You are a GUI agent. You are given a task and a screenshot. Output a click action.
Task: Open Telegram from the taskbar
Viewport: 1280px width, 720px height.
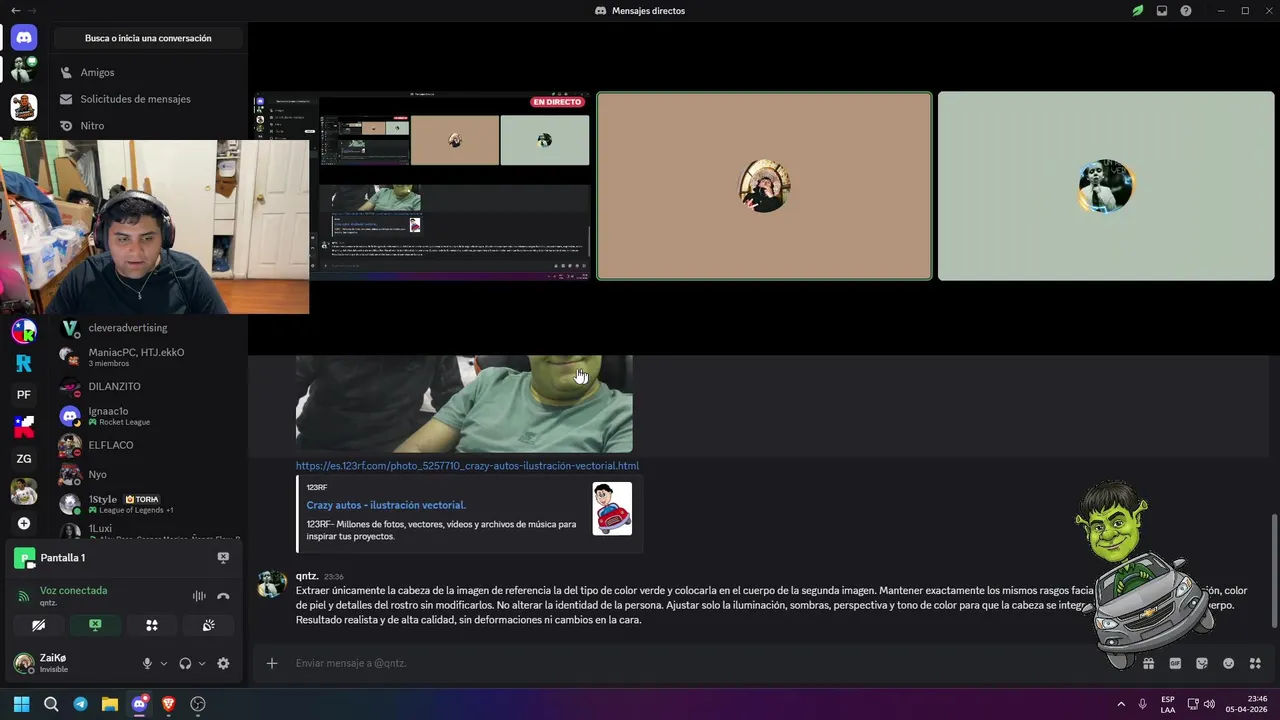80,704
